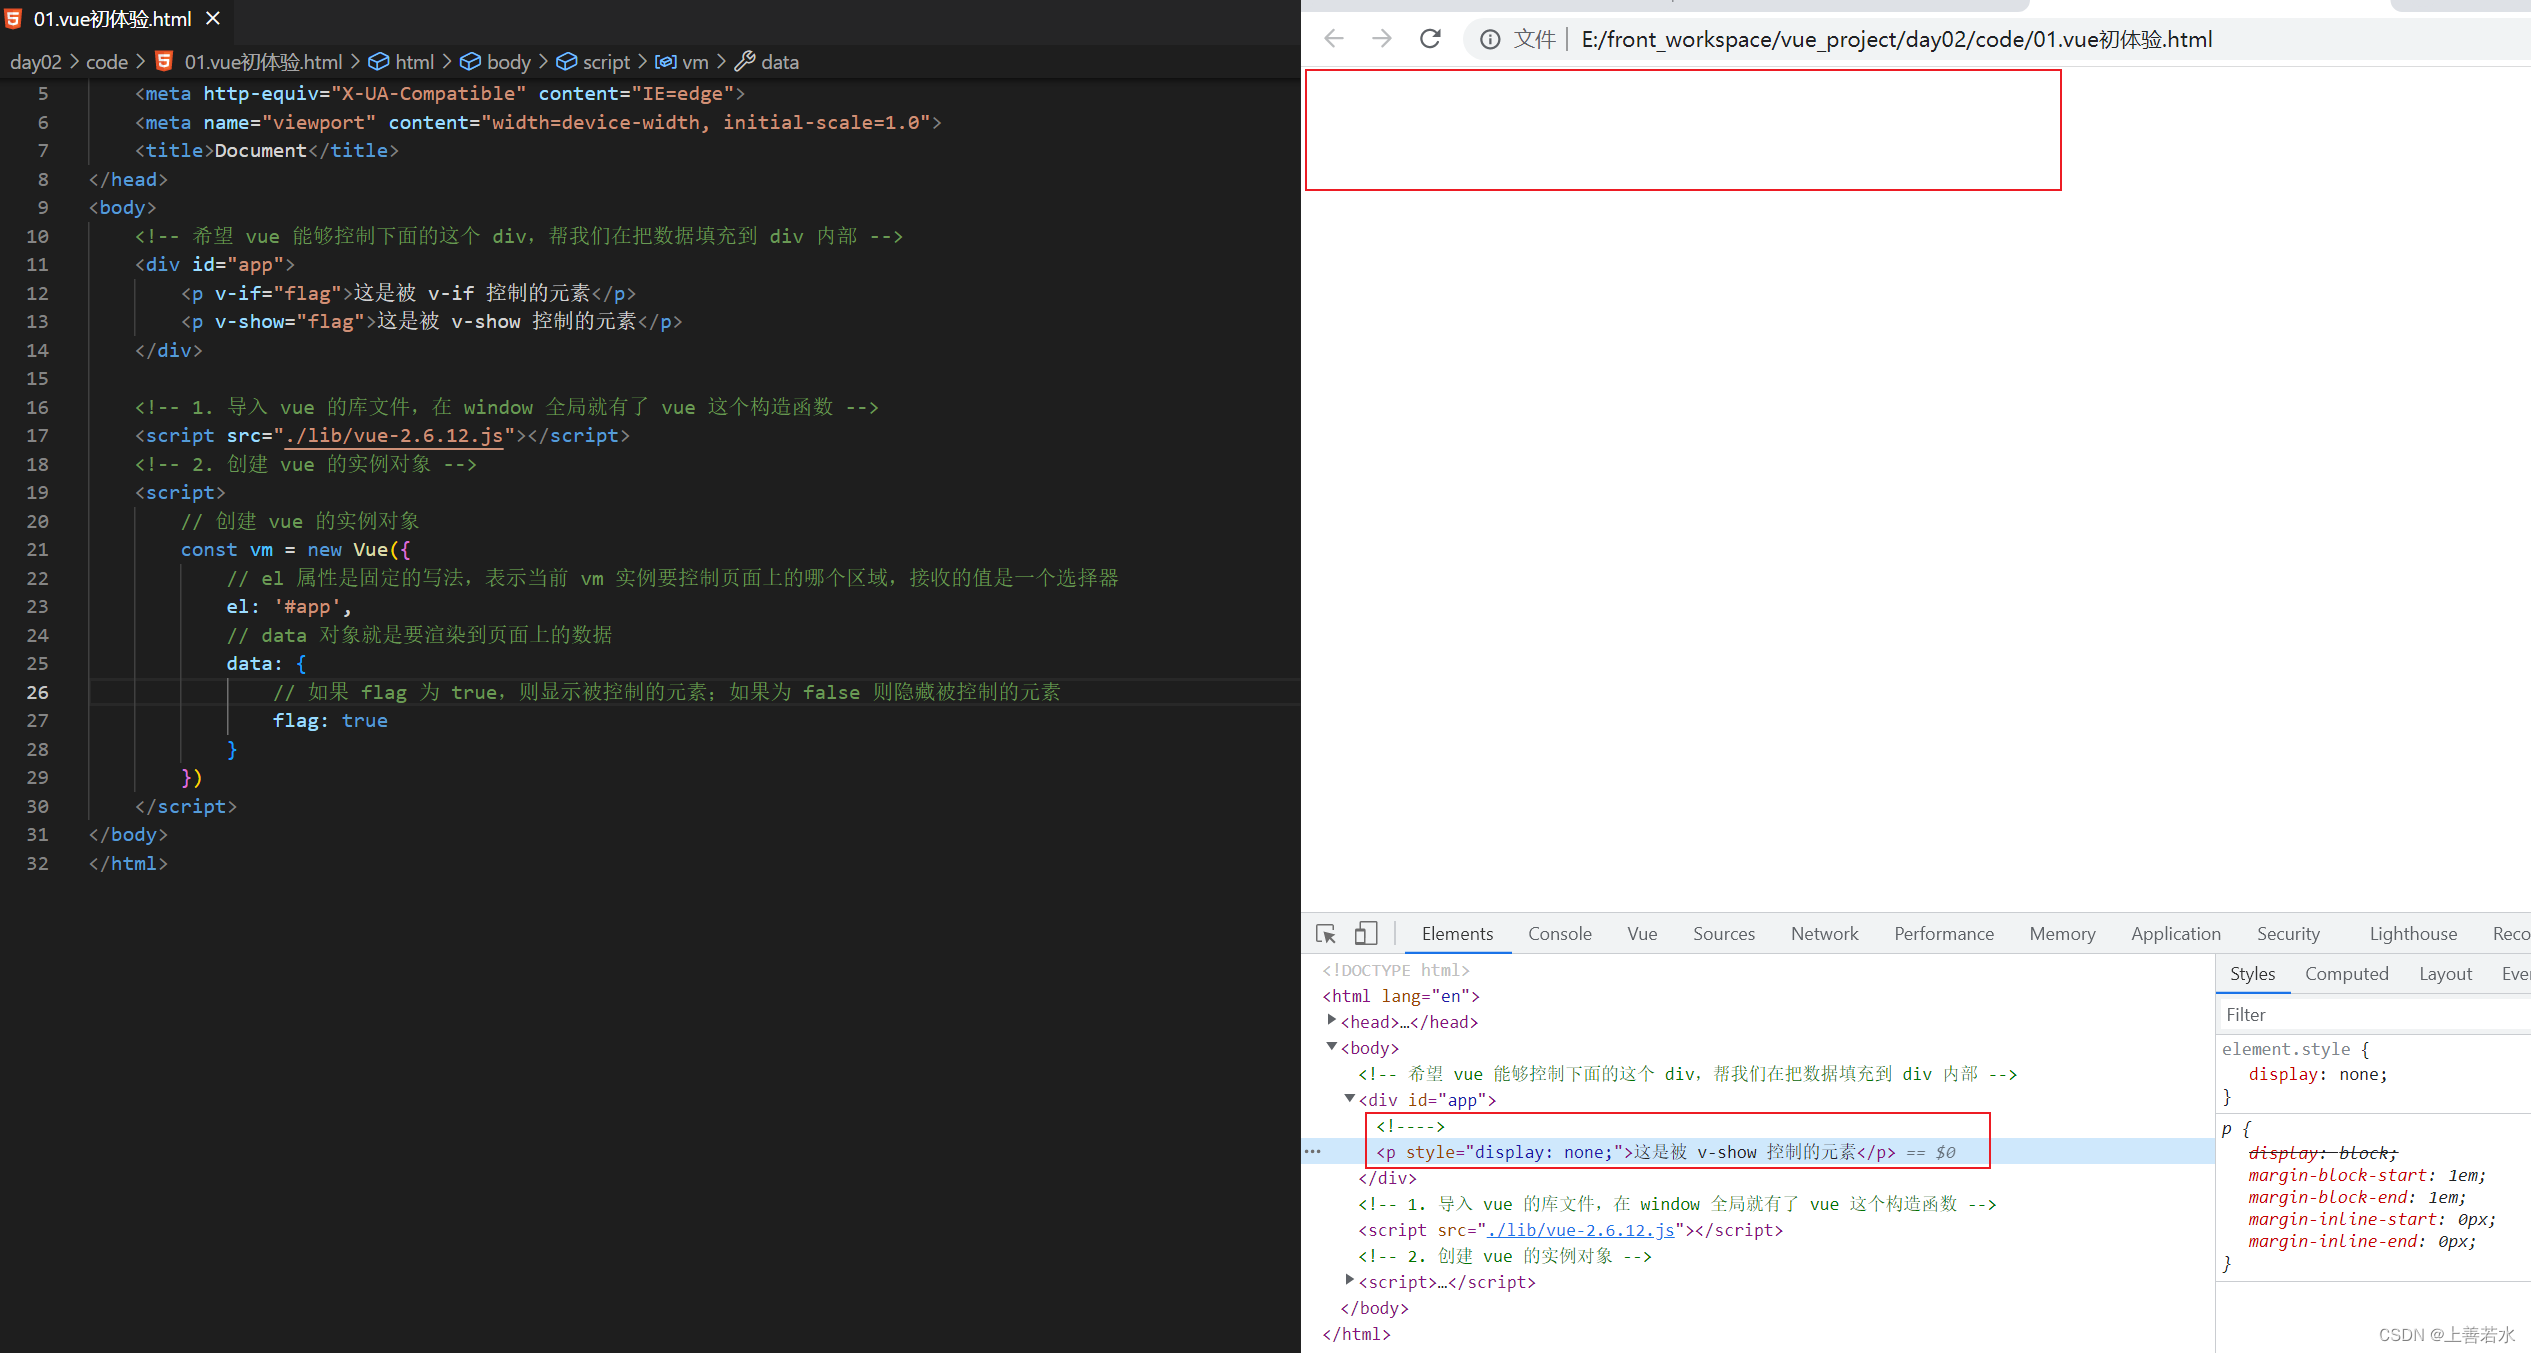This screenshot has width=2531, height=1353.
Task: Click the closing /div node in DOM tree
Action: [x=1387, y=1178]
